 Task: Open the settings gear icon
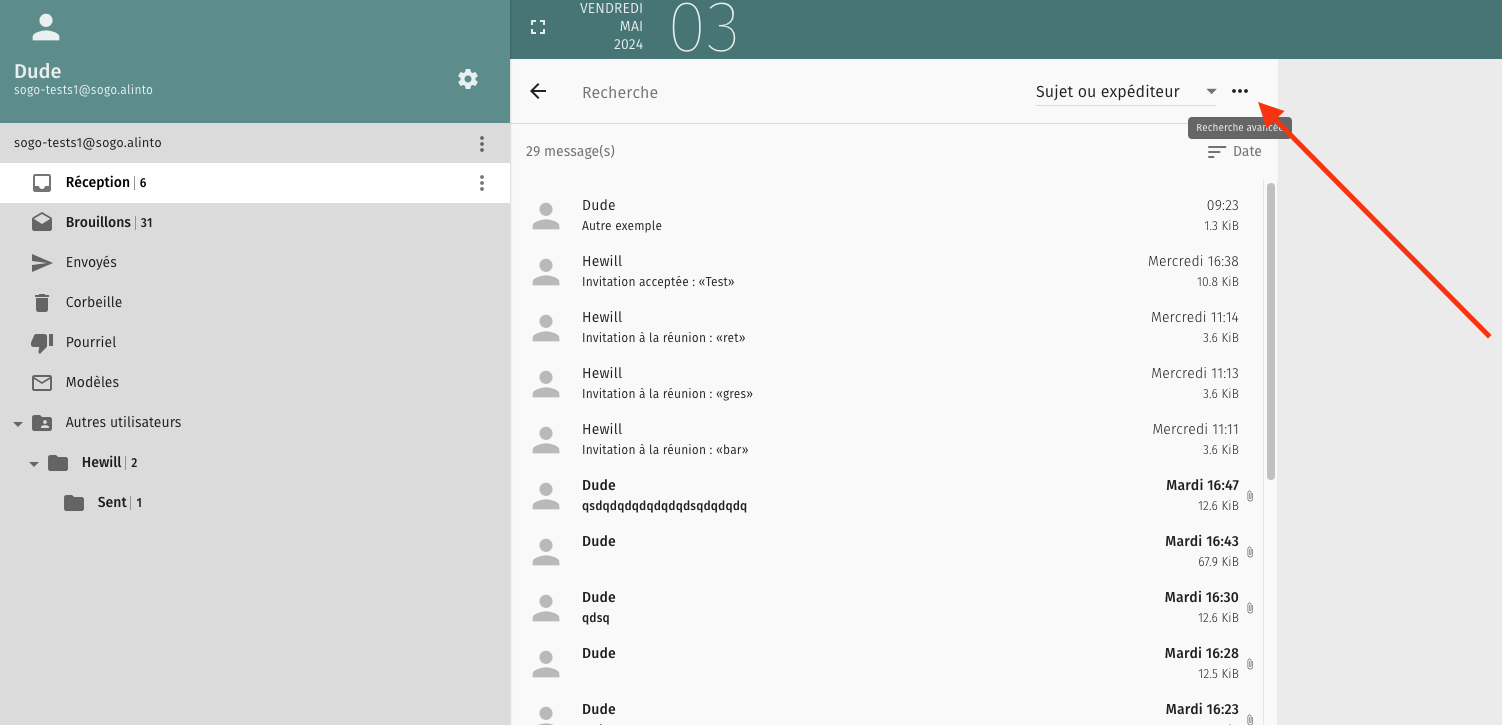tap(468, 79)
